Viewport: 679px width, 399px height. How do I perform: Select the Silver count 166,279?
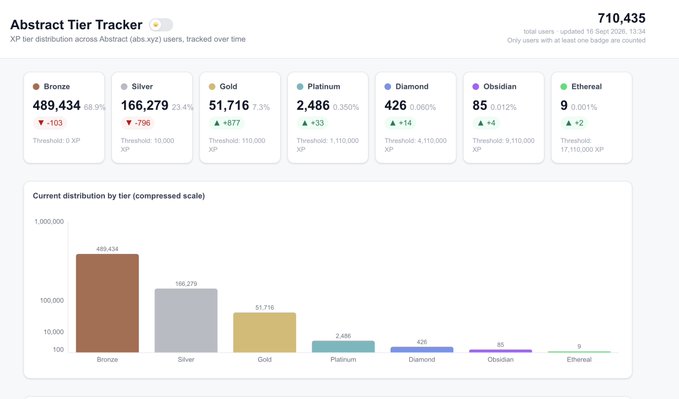pyautogui.click(x=145, y=105)
